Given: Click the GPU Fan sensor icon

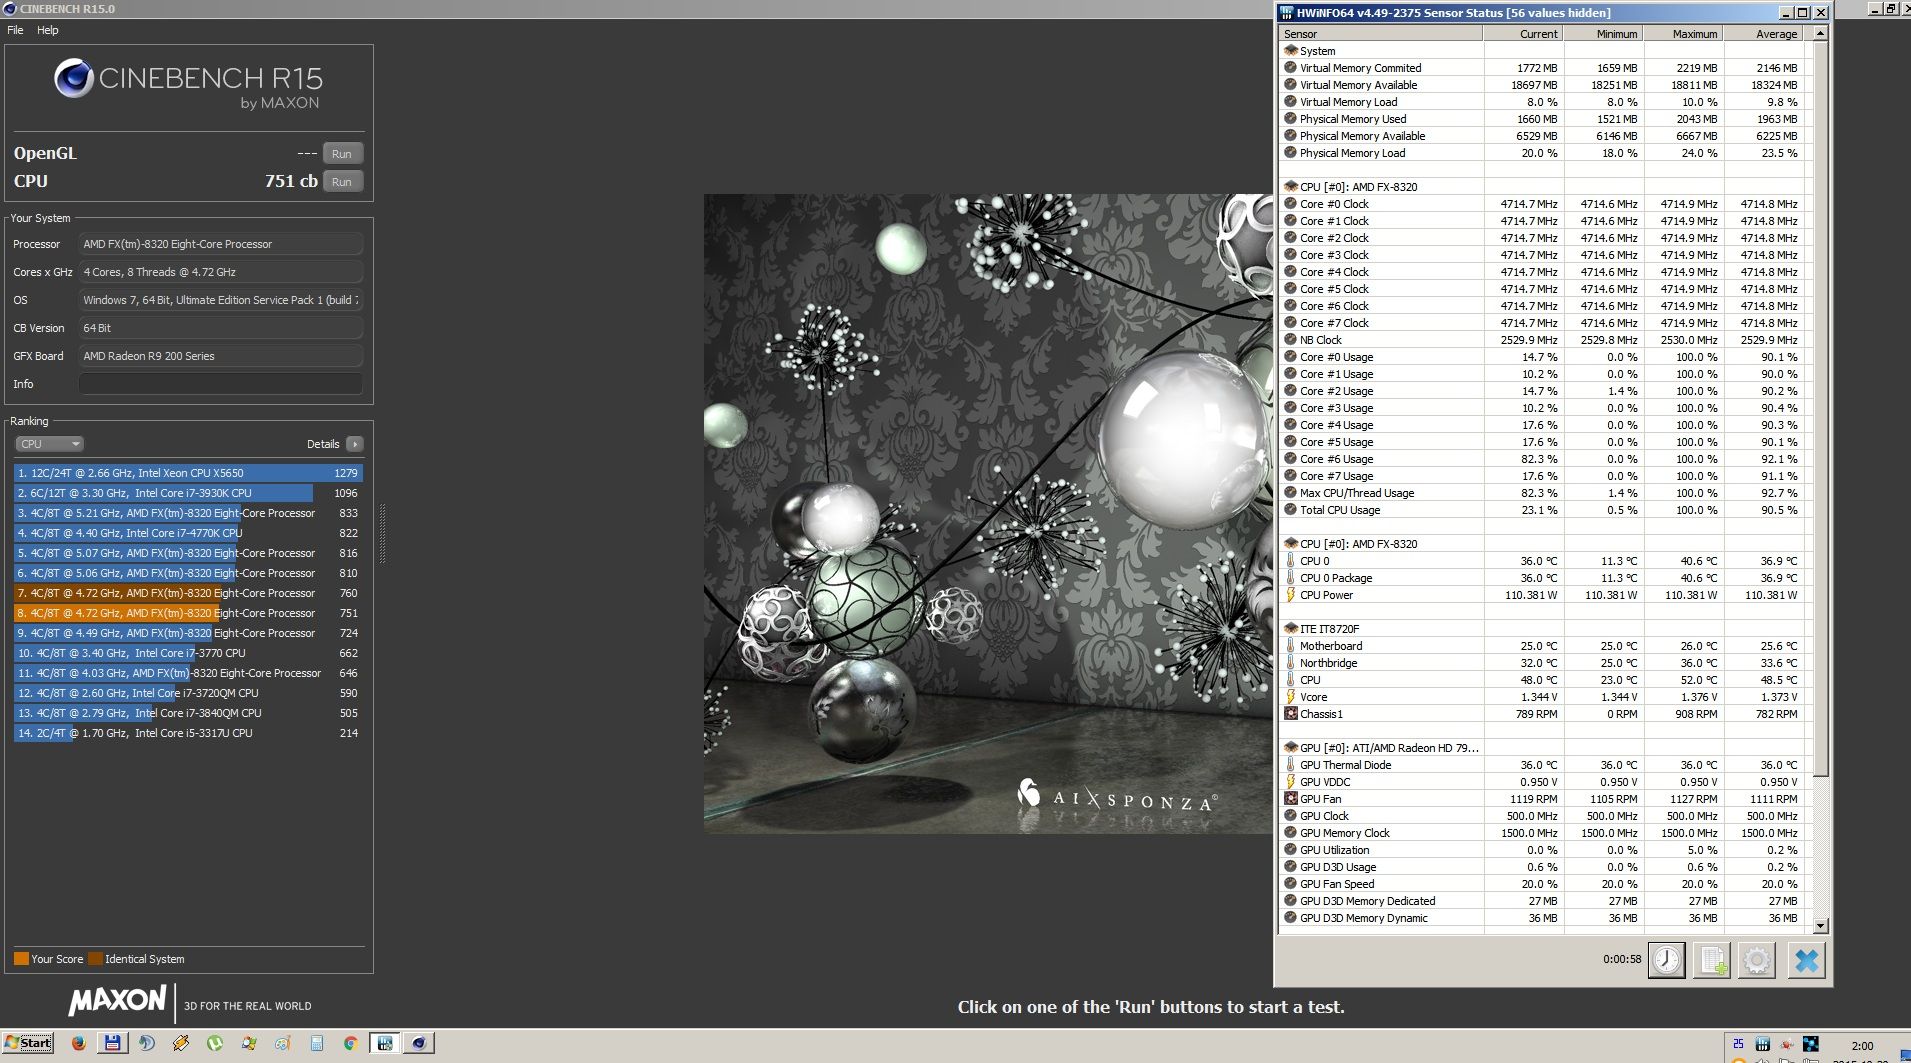Looking at the screenshot, I should (x=1290, y=799).
